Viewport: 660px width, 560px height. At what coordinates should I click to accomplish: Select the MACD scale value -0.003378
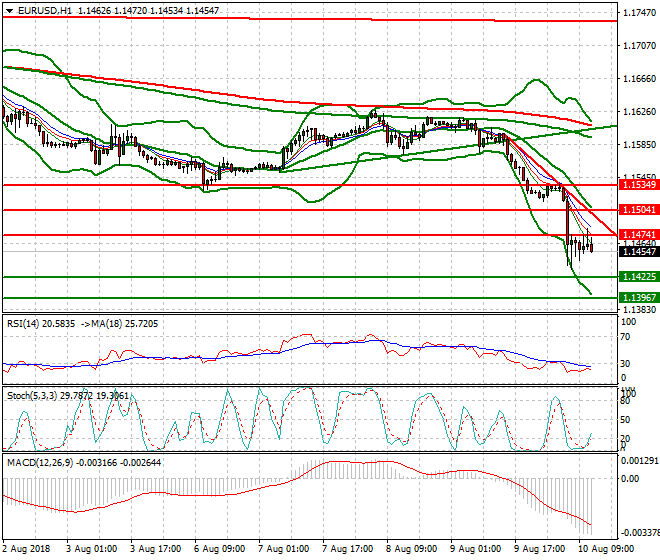pyautogui.click(x=640, y=533)
